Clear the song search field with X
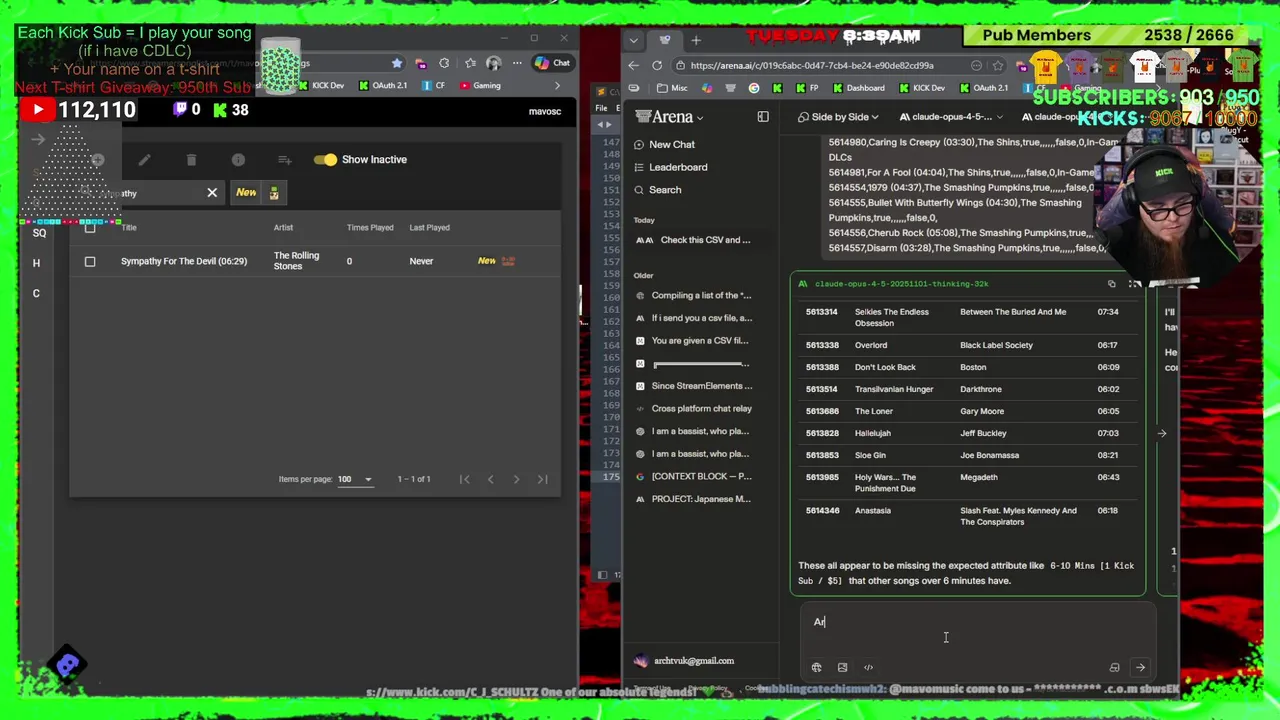 coord(212,192)
